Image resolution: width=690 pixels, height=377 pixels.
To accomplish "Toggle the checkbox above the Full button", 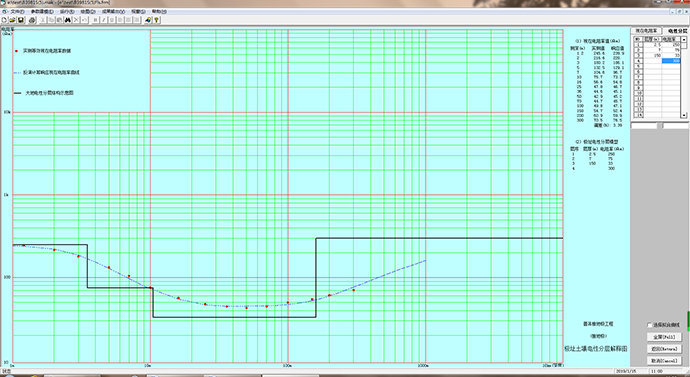I will click(650, 325).
